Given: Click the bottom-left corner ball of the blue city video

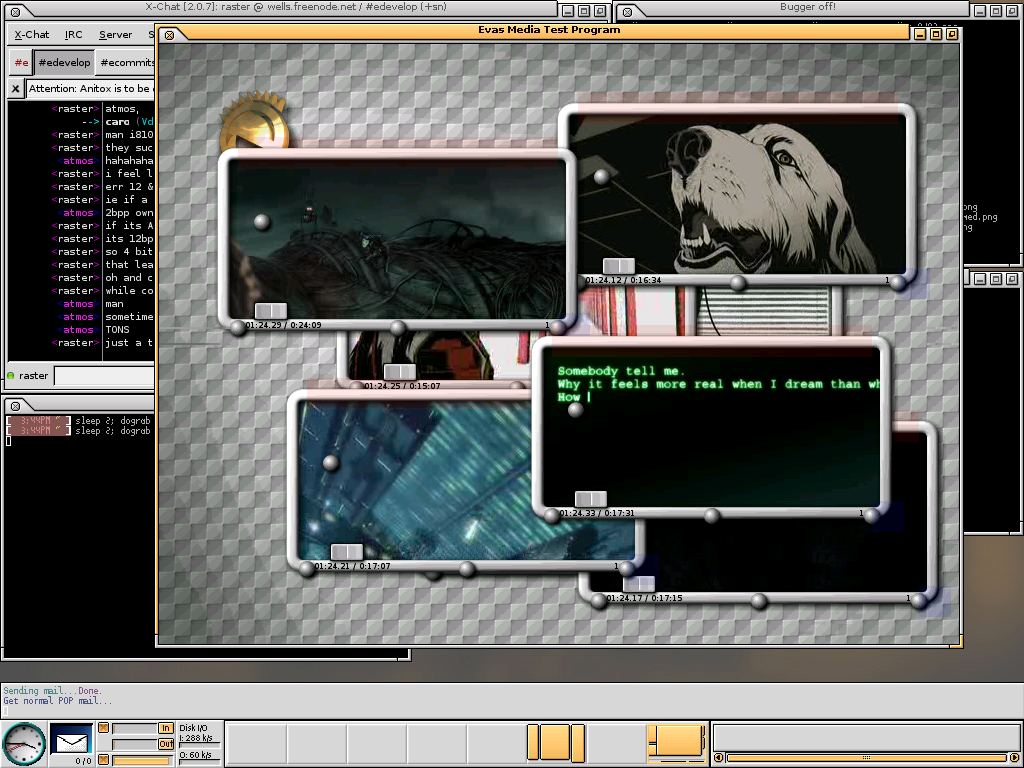Looking at the screenshot, I should [x=307, y=569].
